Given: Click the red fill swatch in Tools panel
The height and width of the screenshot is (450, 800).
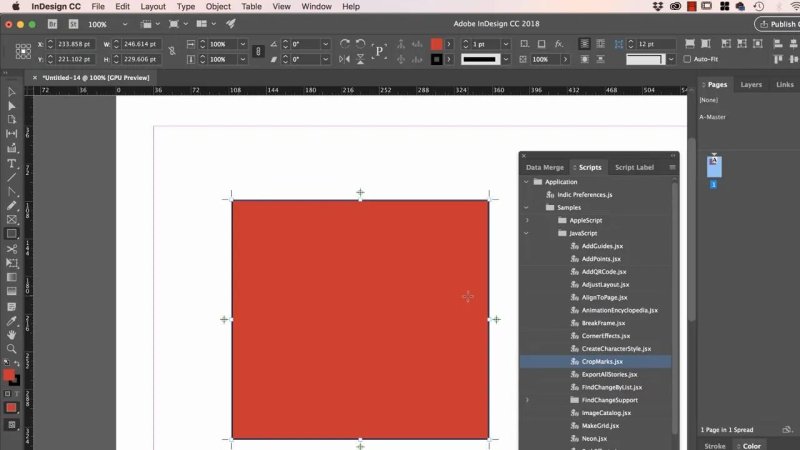Looking at the screenshot, I should pos(9,376).
